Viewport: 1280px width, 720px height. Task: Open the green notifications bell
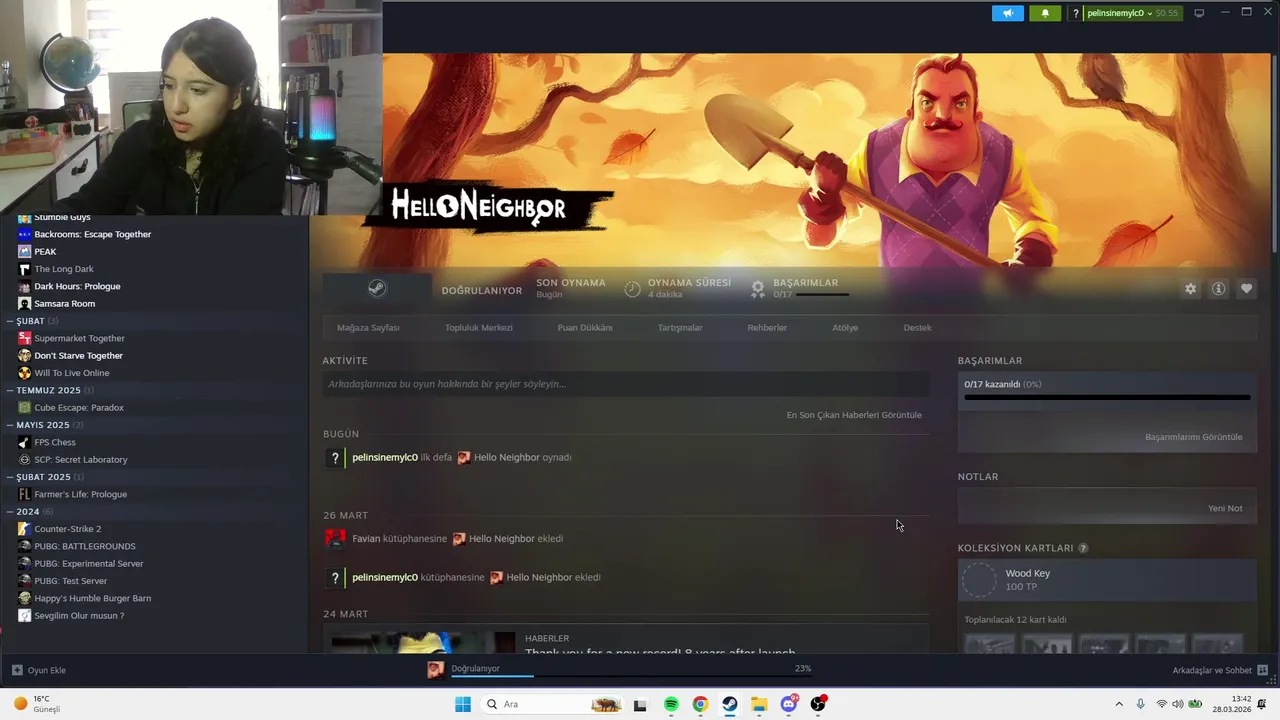click(1045, 13)
